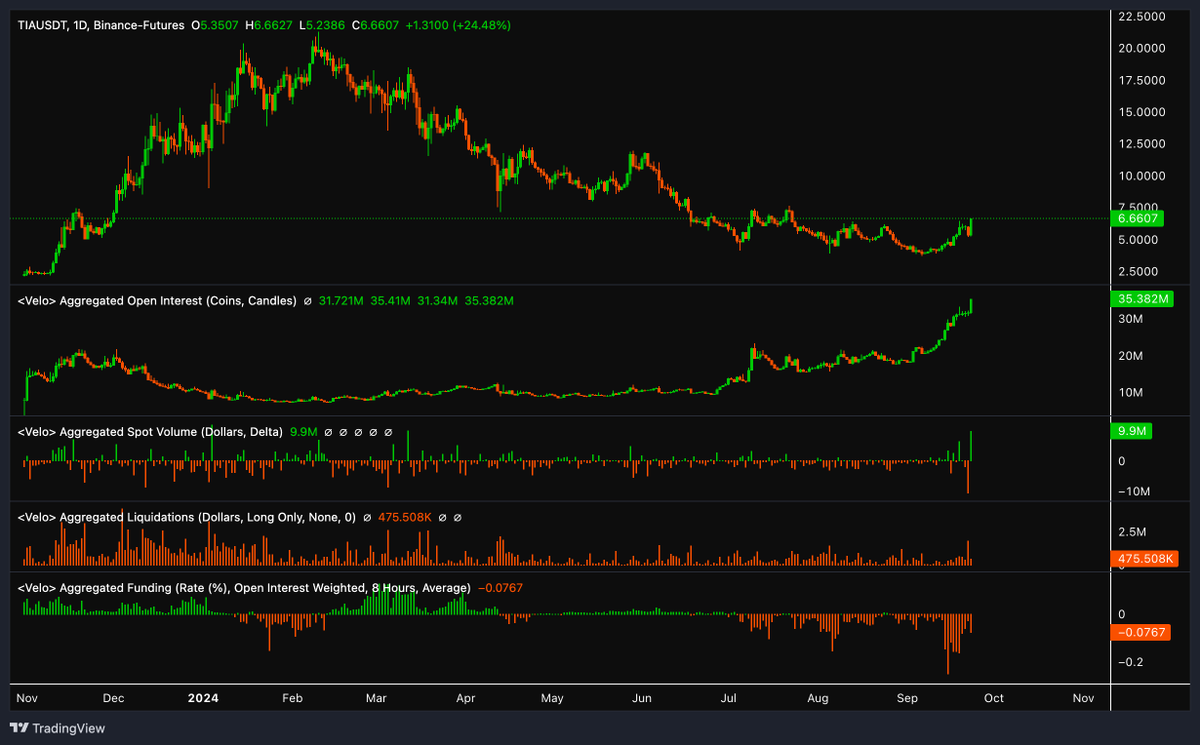Click the -10M spot volume axis label
Viewport: 1200px width, 745px height.
click(x=1136, y=491)
